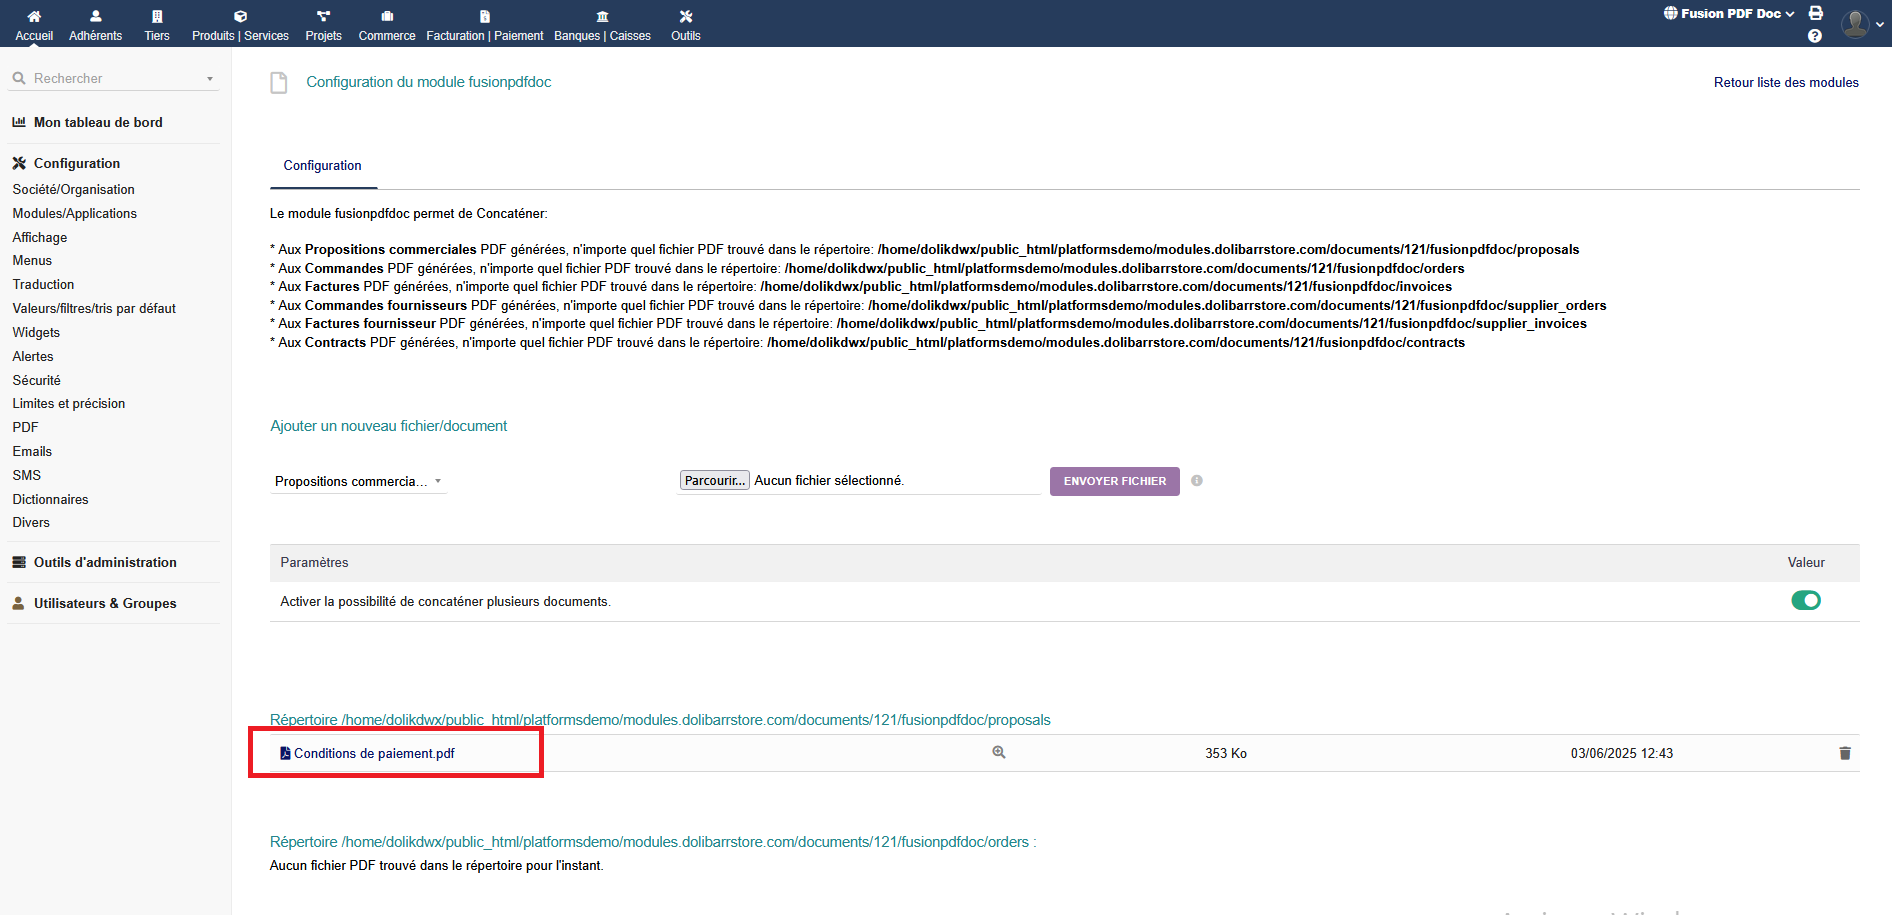
Task: Delete Conditions de paiement.pdf using trash icon
Action: pyautogui.click(x=1844, y=753)
